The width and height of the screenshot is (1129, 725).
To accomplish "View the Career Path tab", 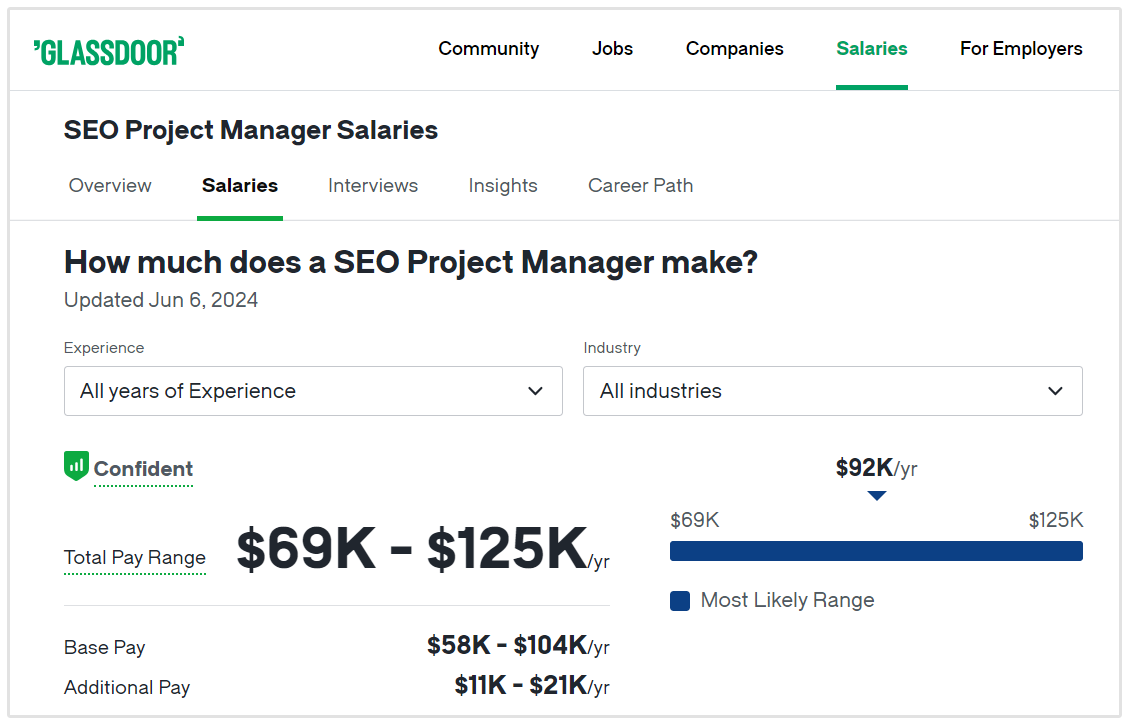I will (640, 186).
